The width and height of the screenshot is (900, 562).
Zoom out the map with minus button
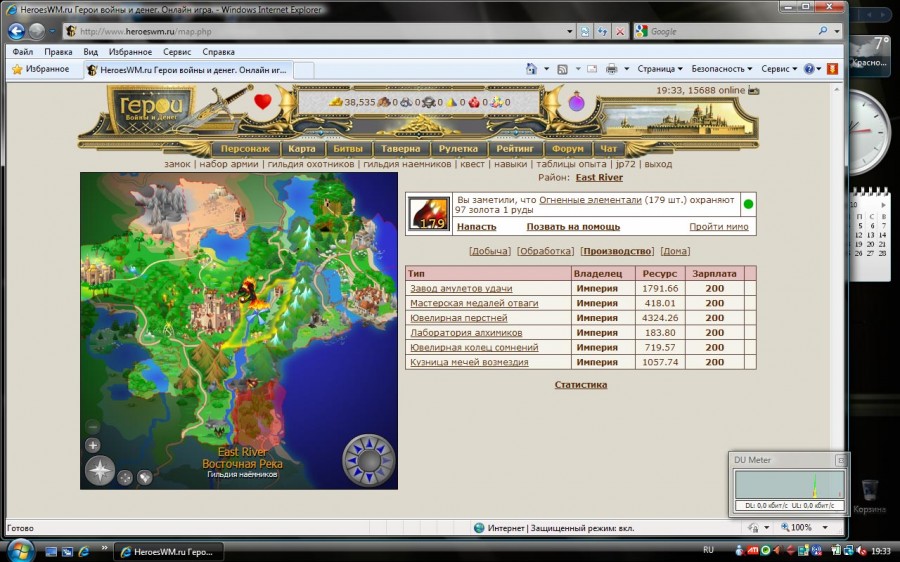tap(93, 427)
